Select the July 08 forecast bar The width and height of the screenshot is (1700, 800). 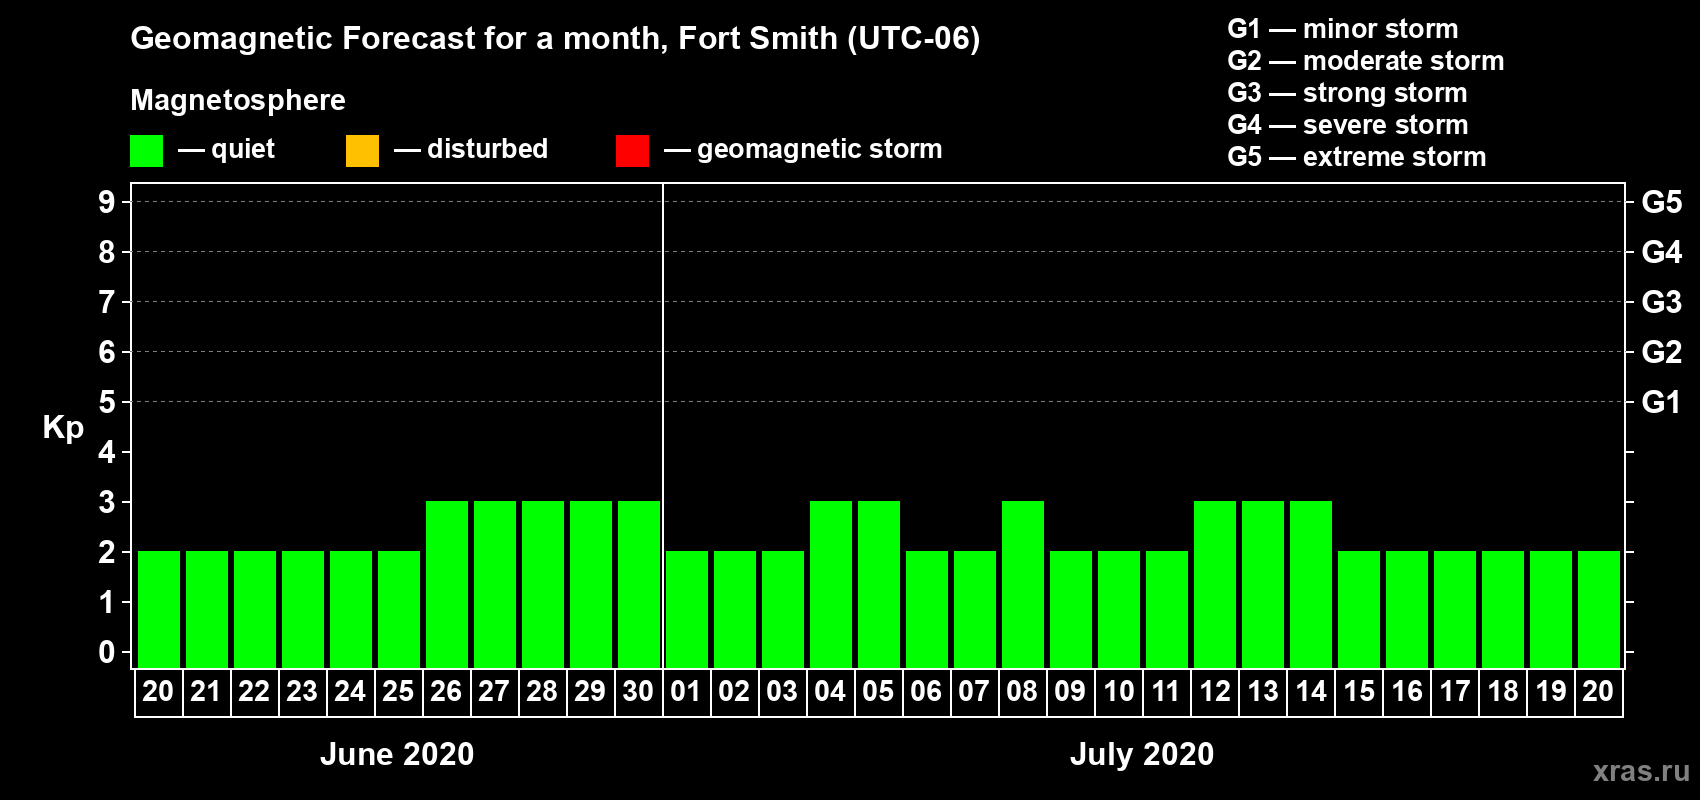tap(1022, 584)
